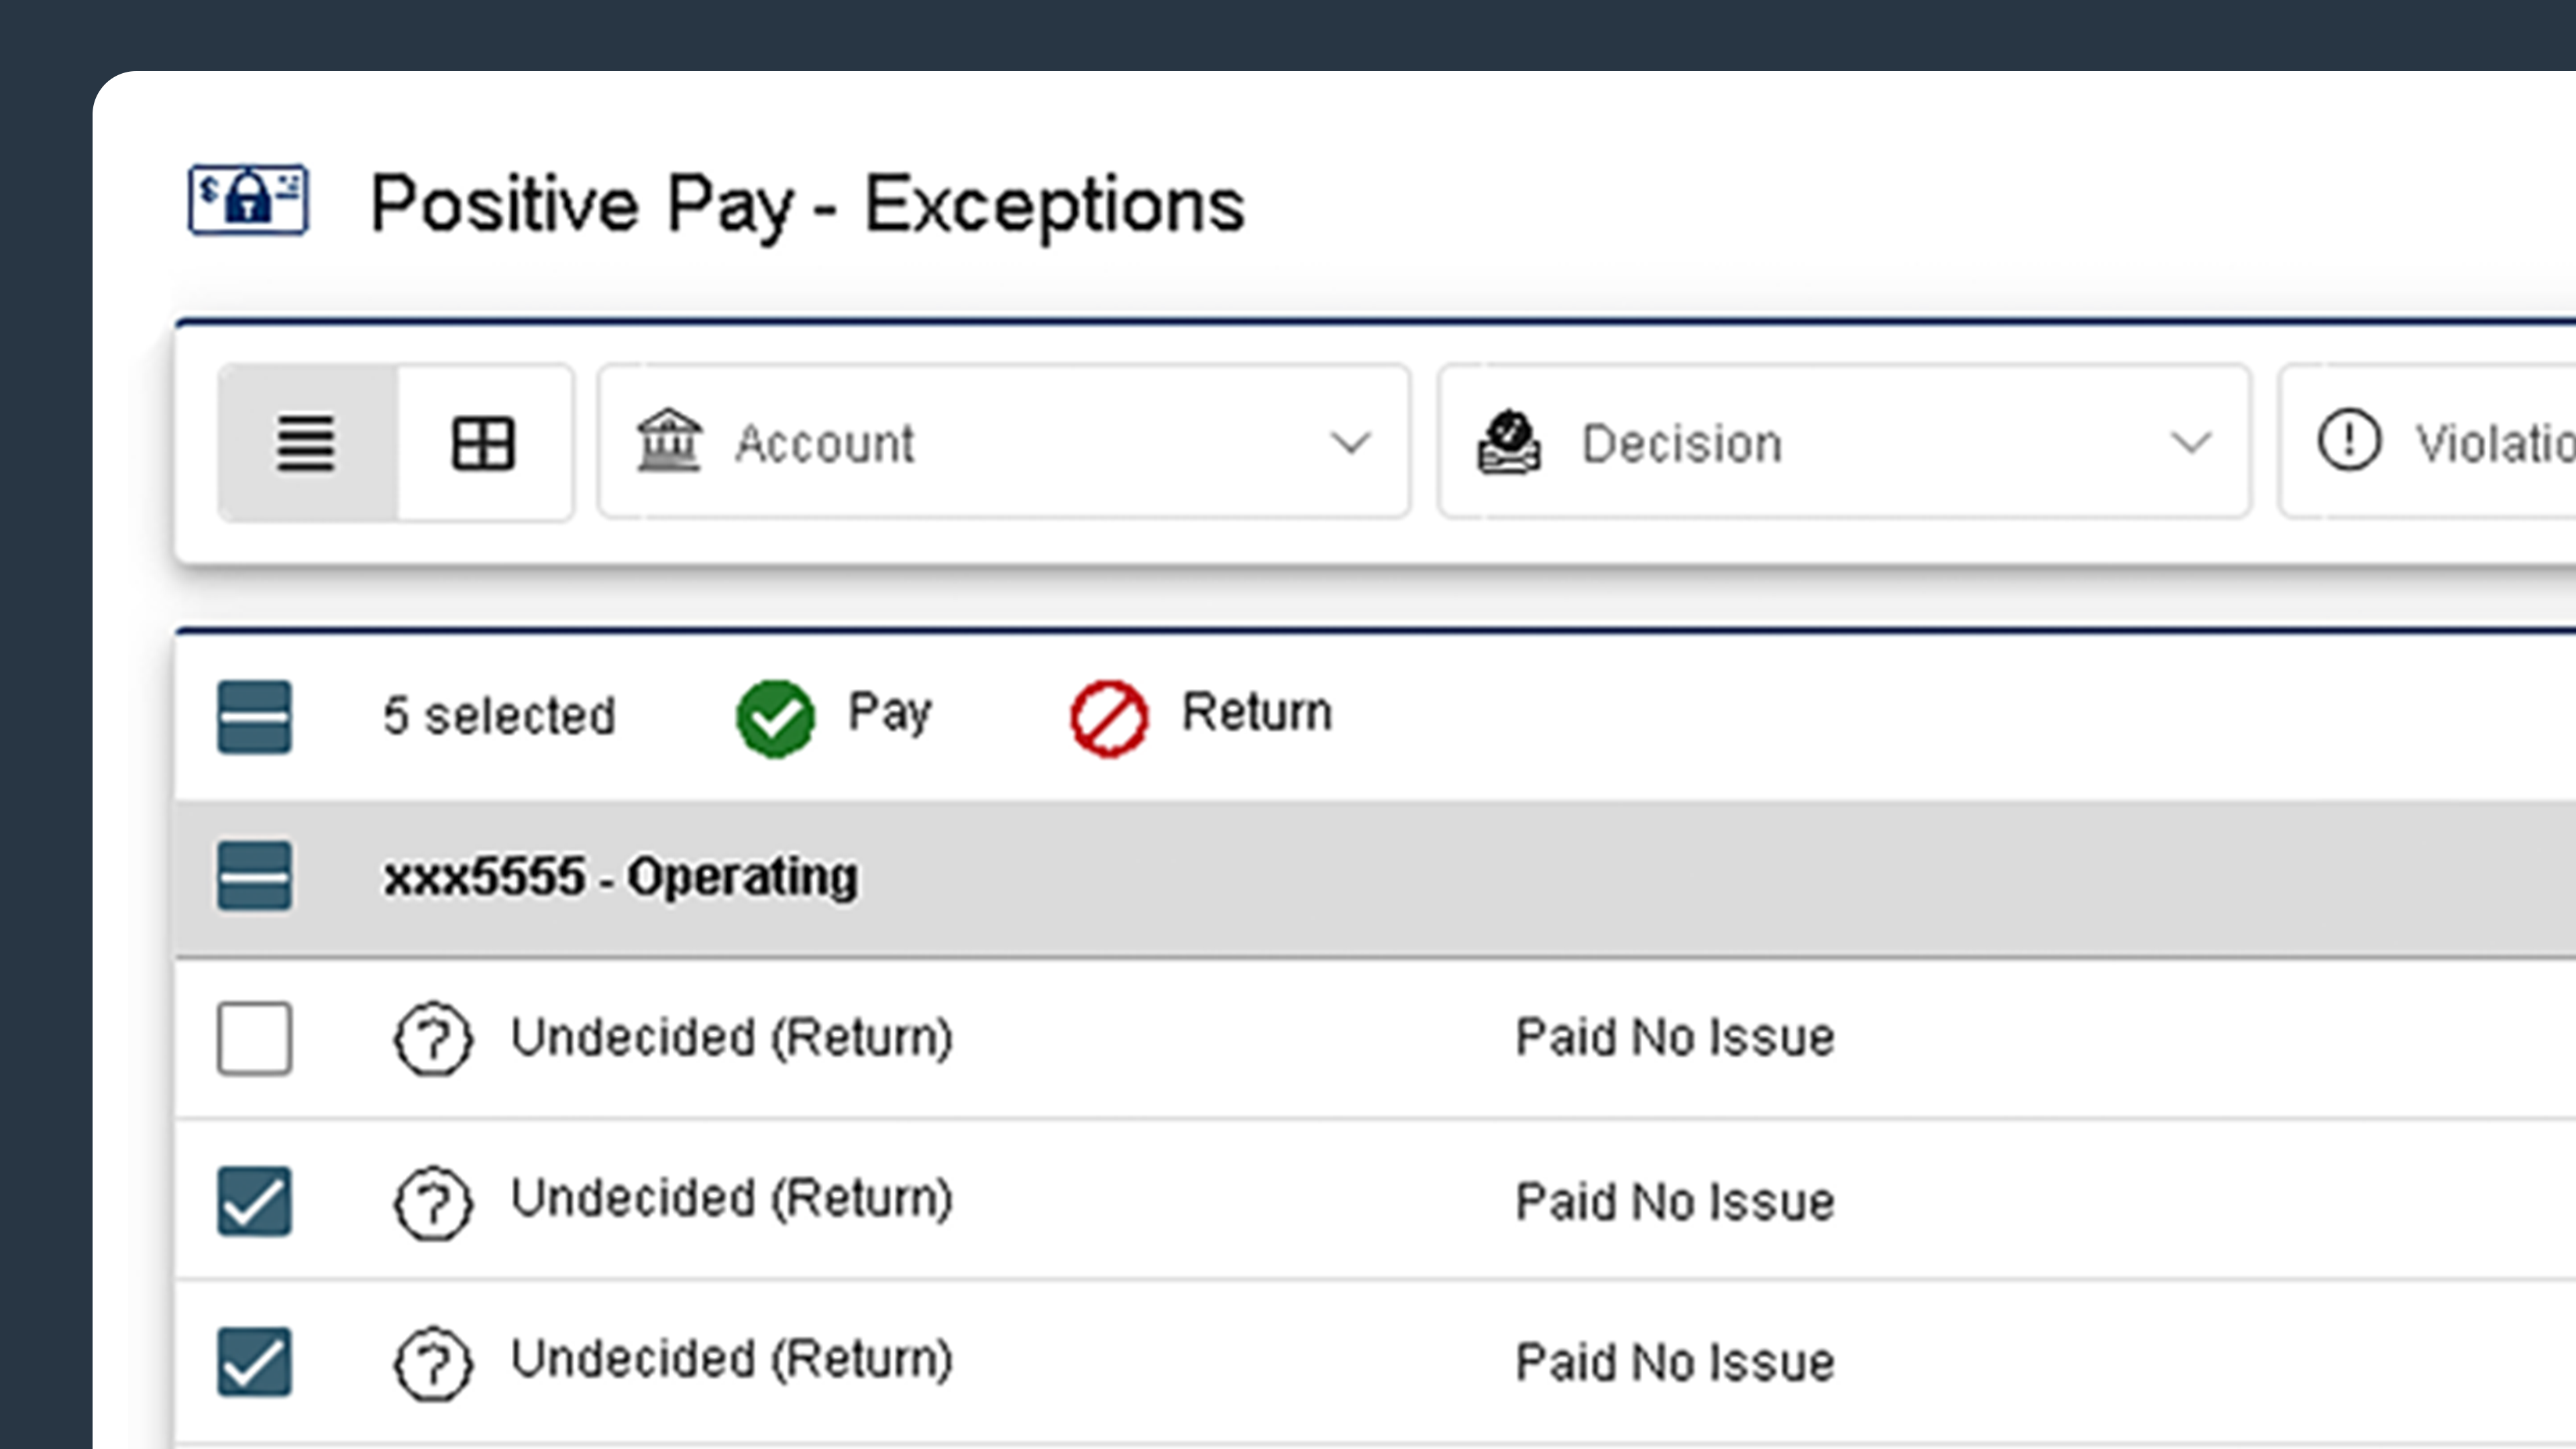Click Paid No Issue in the unchecked row

point(1675,1037)
